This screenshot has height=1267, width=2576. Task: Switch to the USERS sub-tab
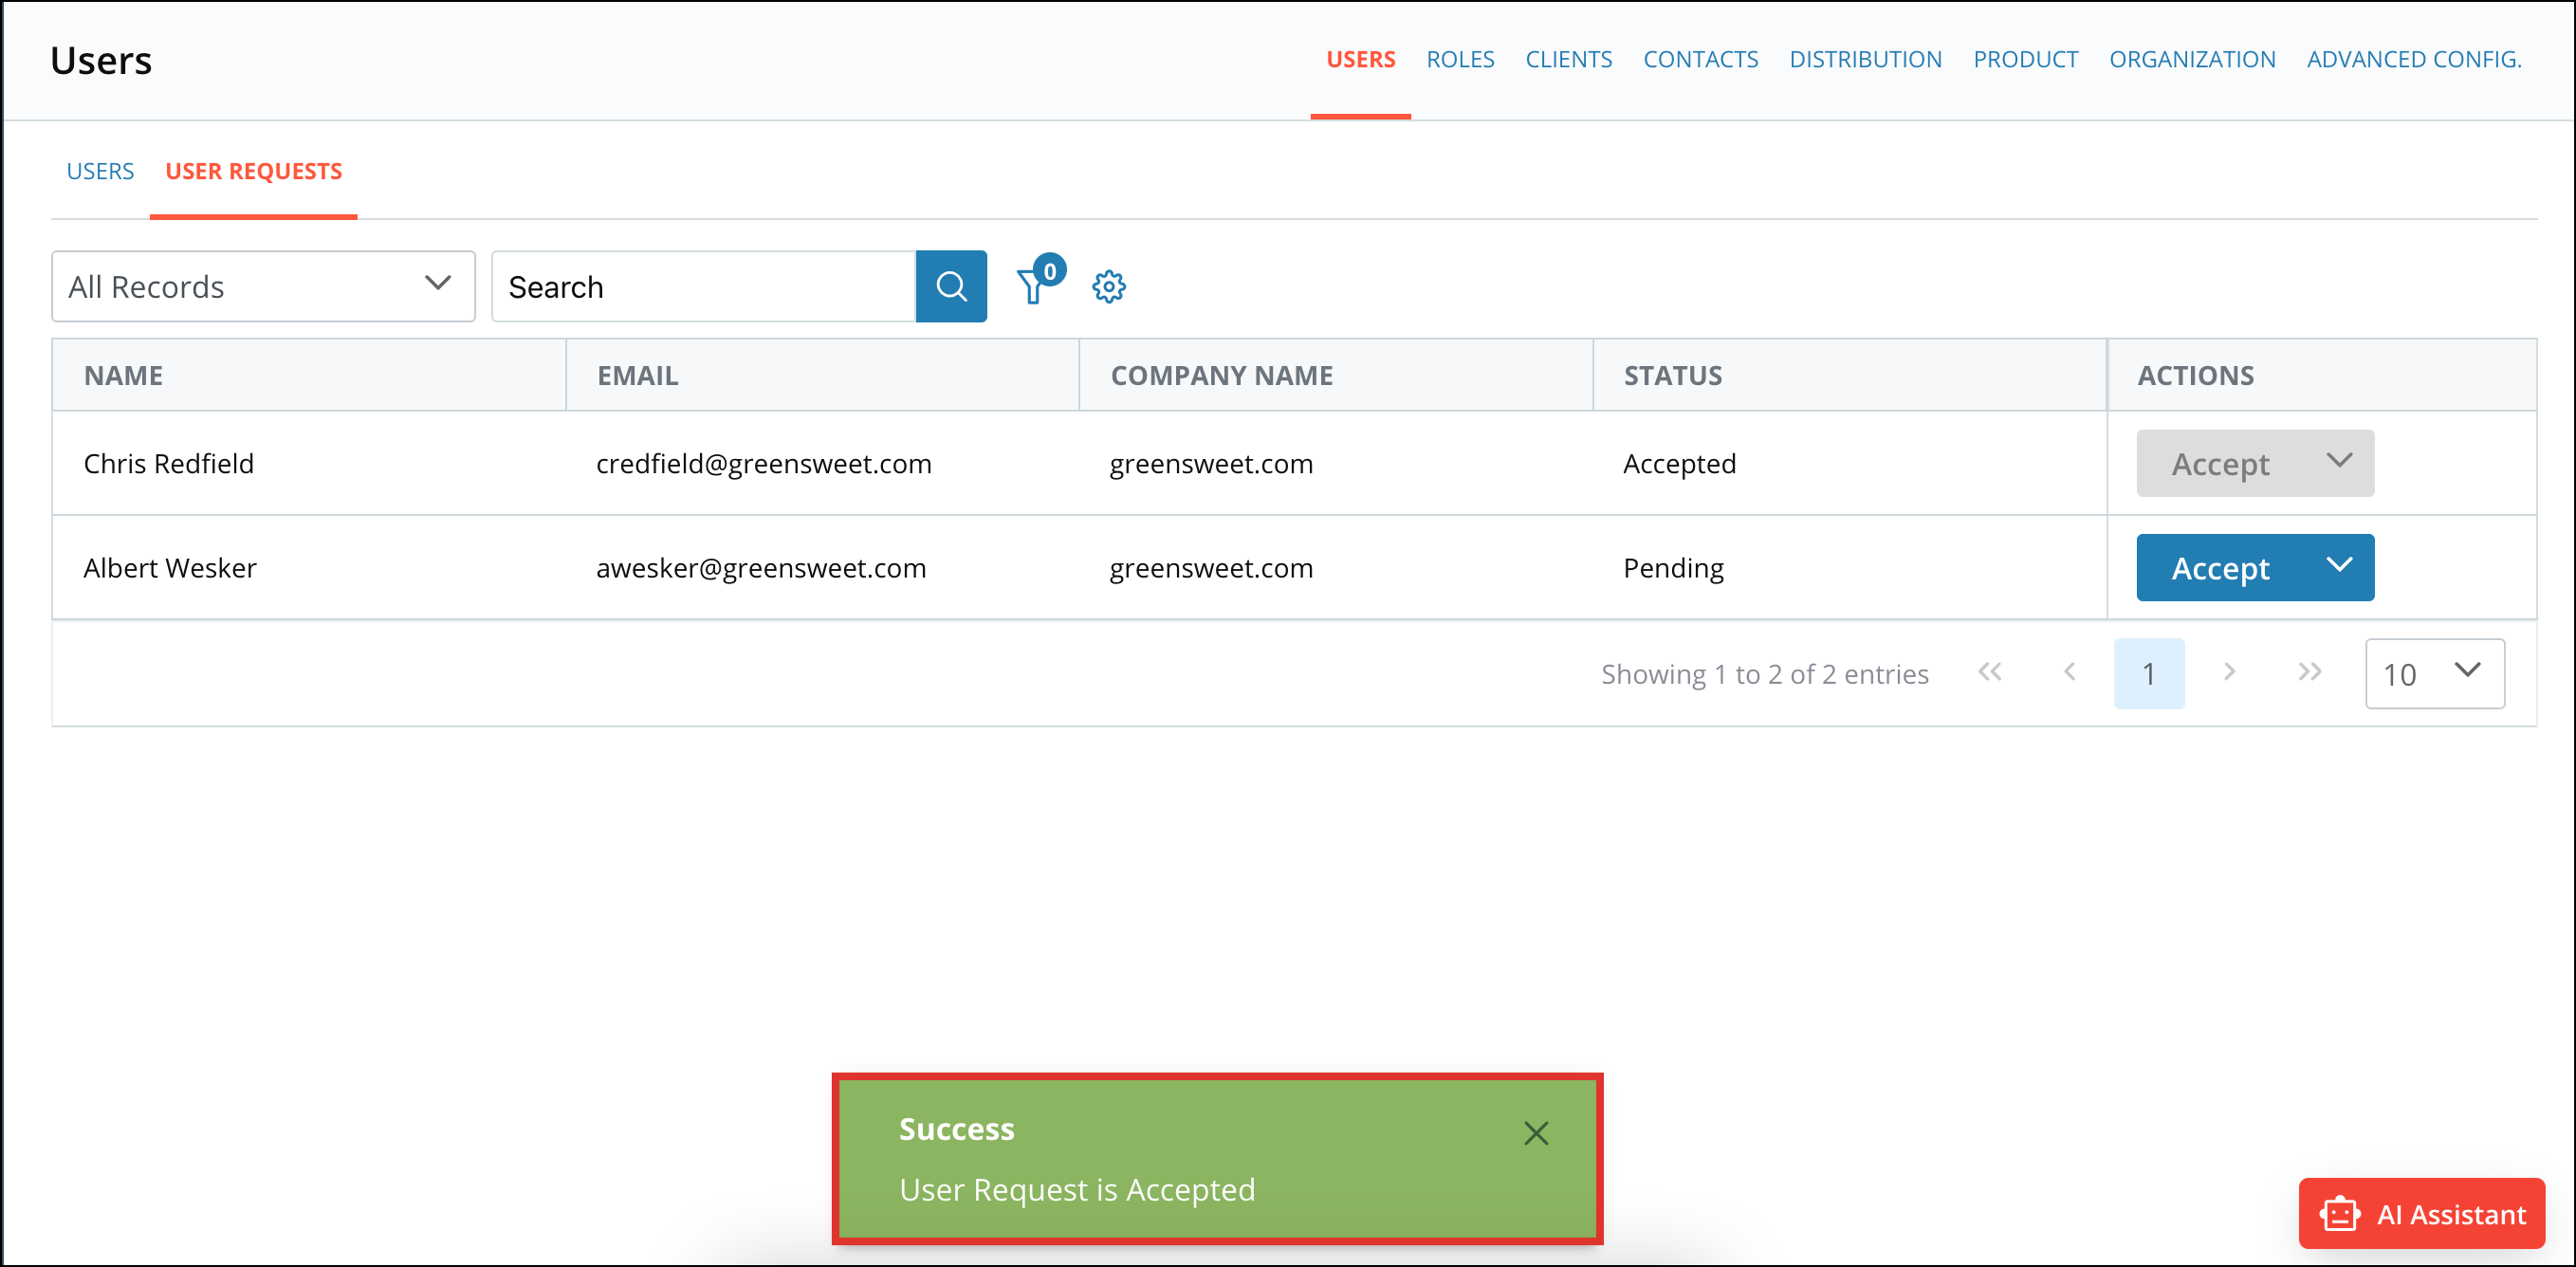pyautogui.click(x=100, y=171)
